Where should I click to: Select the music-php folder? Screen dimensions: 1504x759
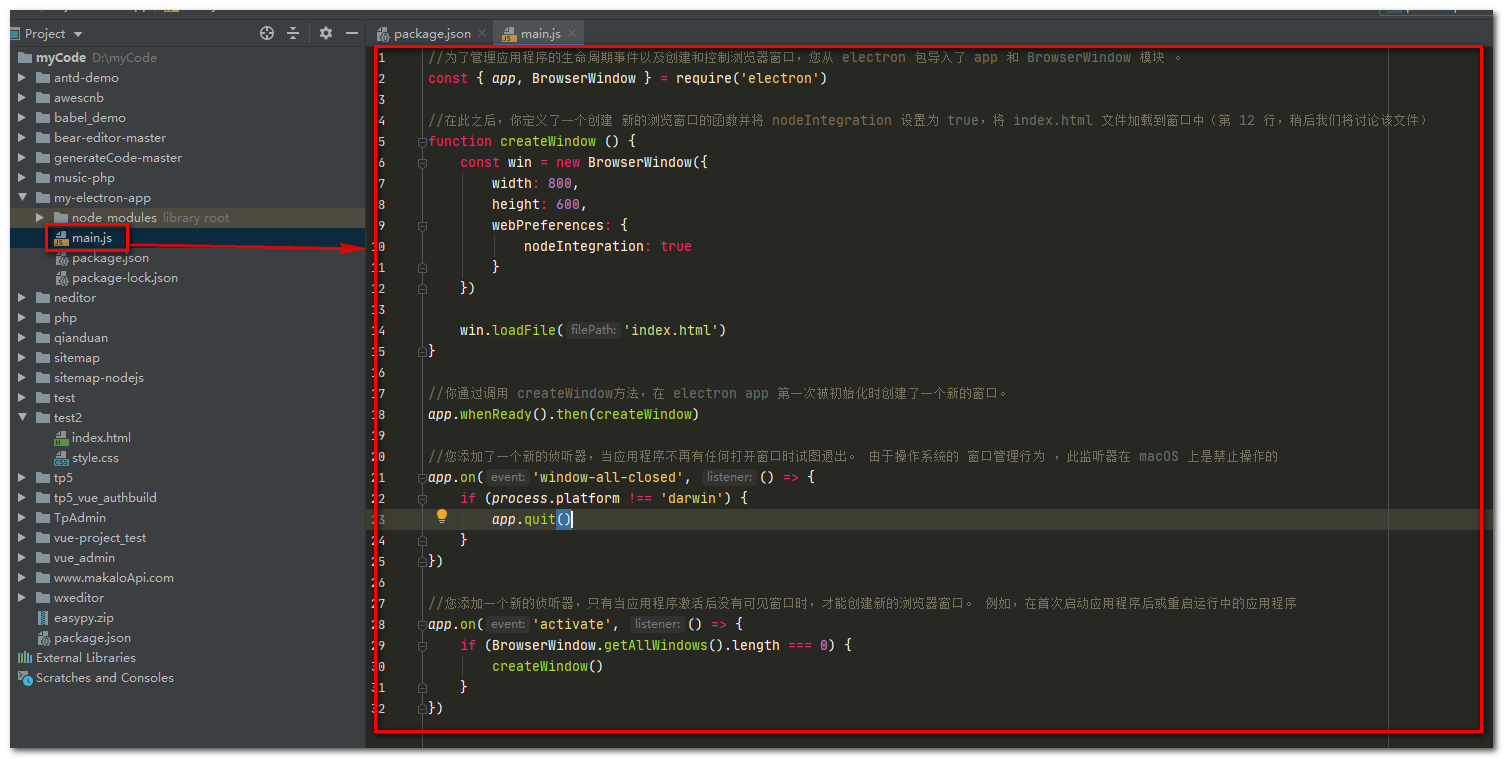pyautogui.click(x=84, y=178)
